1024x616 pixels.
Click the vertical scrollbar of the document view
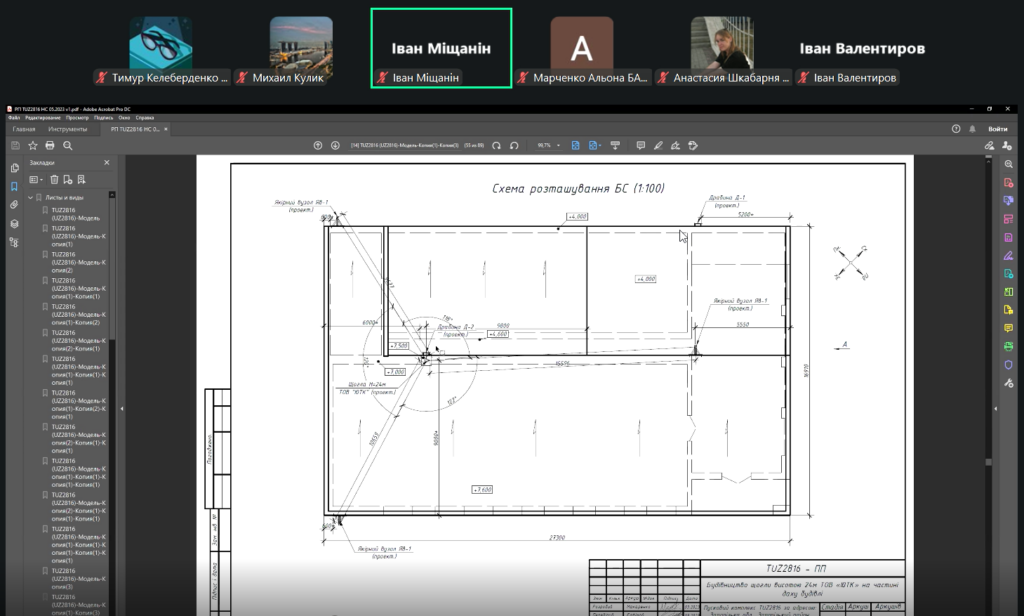pyautogui.click(x=989, y=385)
